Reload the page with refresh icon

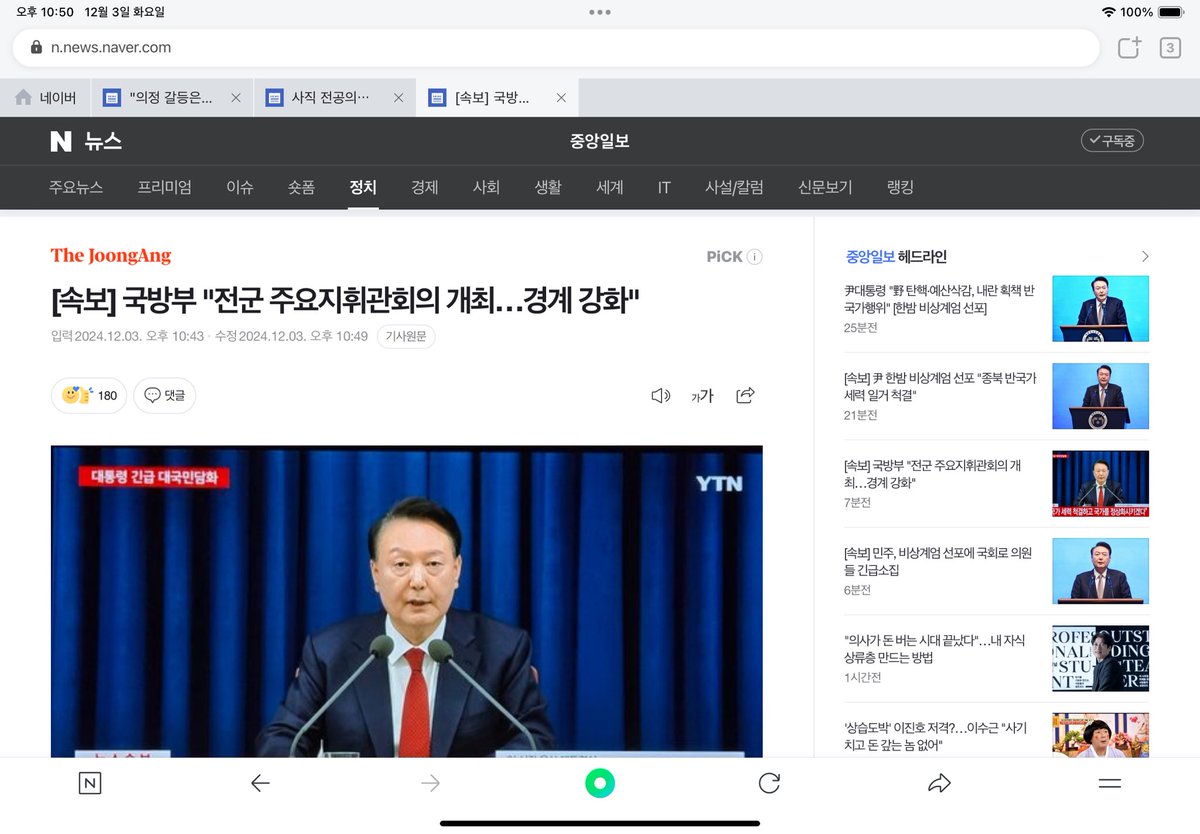(769, 784)
